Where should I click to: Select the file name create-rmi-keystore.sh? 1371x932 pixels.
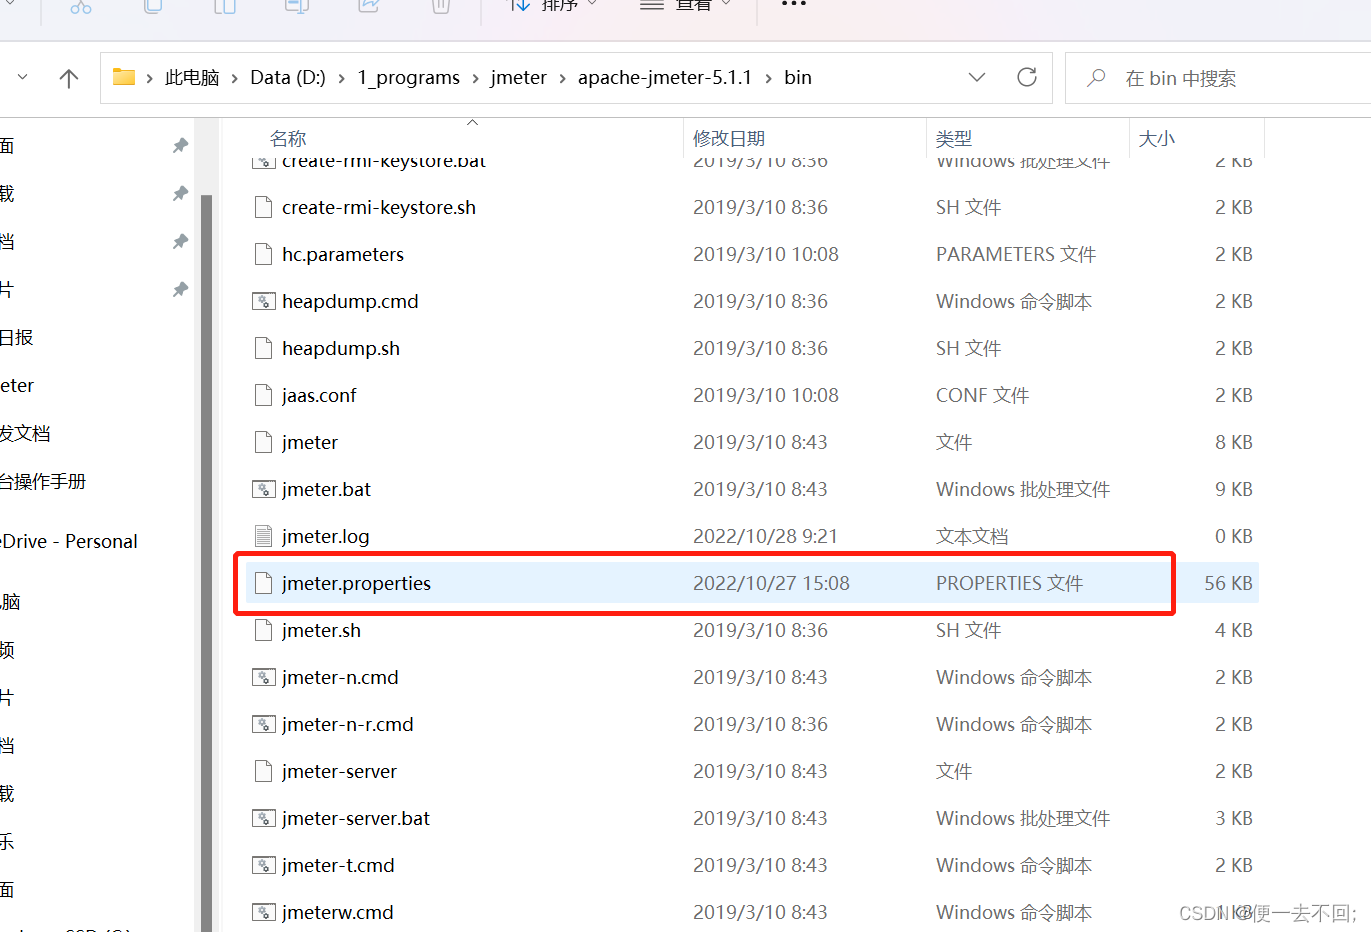coord(379,207)
